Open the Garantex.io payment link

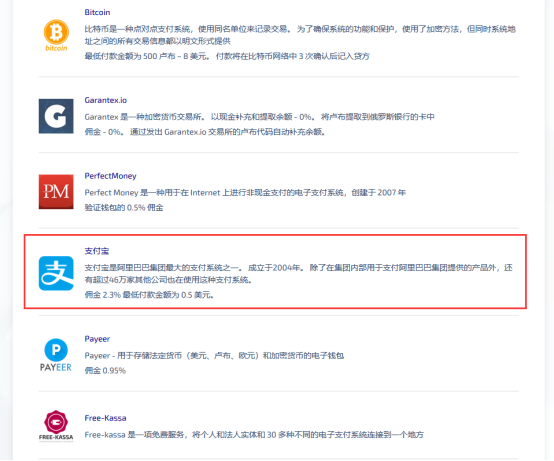click(x=105, y=100)
